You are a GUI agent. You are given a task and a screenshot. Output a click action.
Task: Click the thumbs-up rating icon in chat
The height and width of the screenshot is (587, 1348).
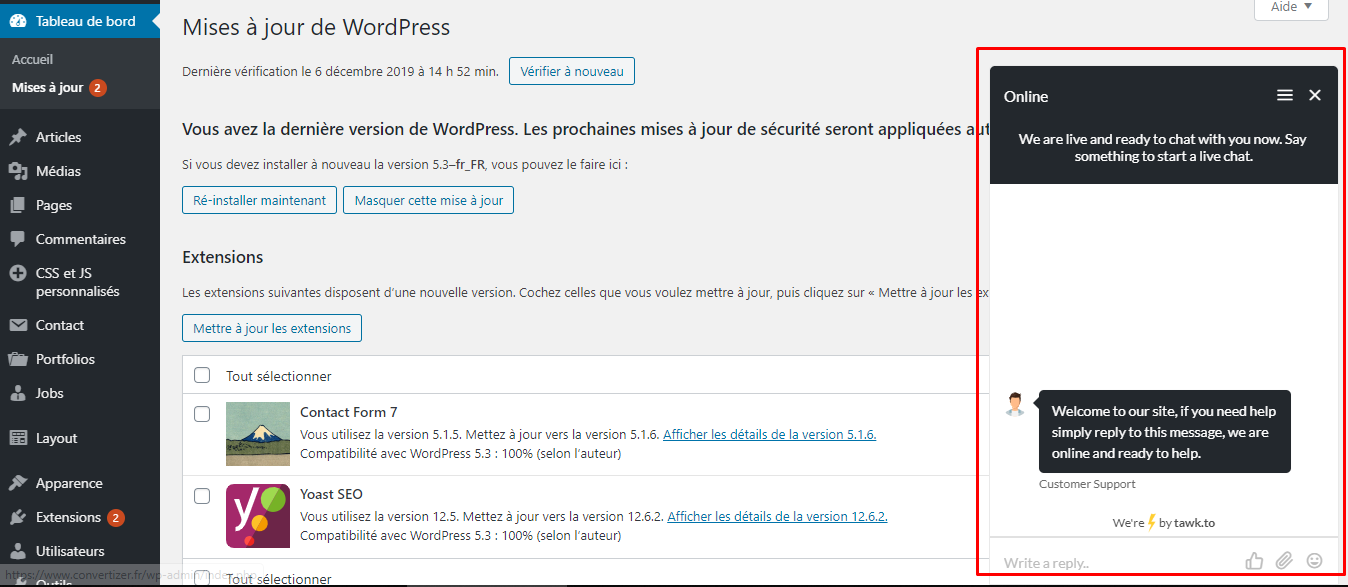(x=1254, y=561)
